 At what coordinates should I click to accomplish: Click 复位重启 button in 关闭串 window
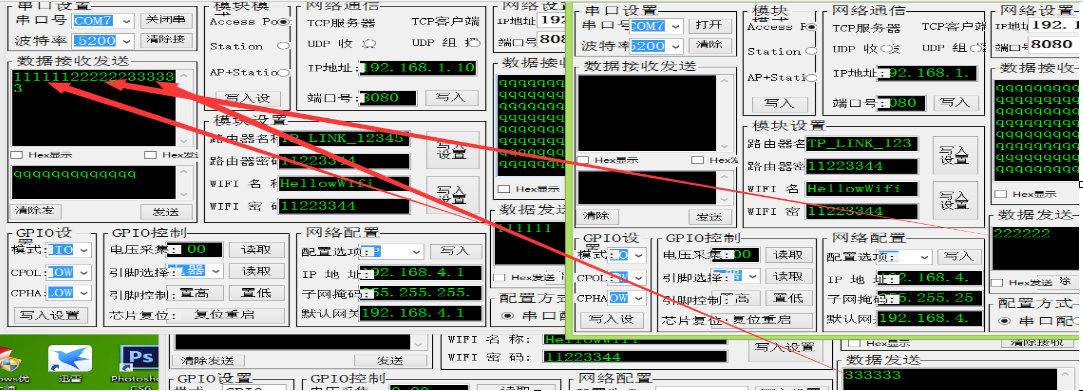tap(226, 315)
